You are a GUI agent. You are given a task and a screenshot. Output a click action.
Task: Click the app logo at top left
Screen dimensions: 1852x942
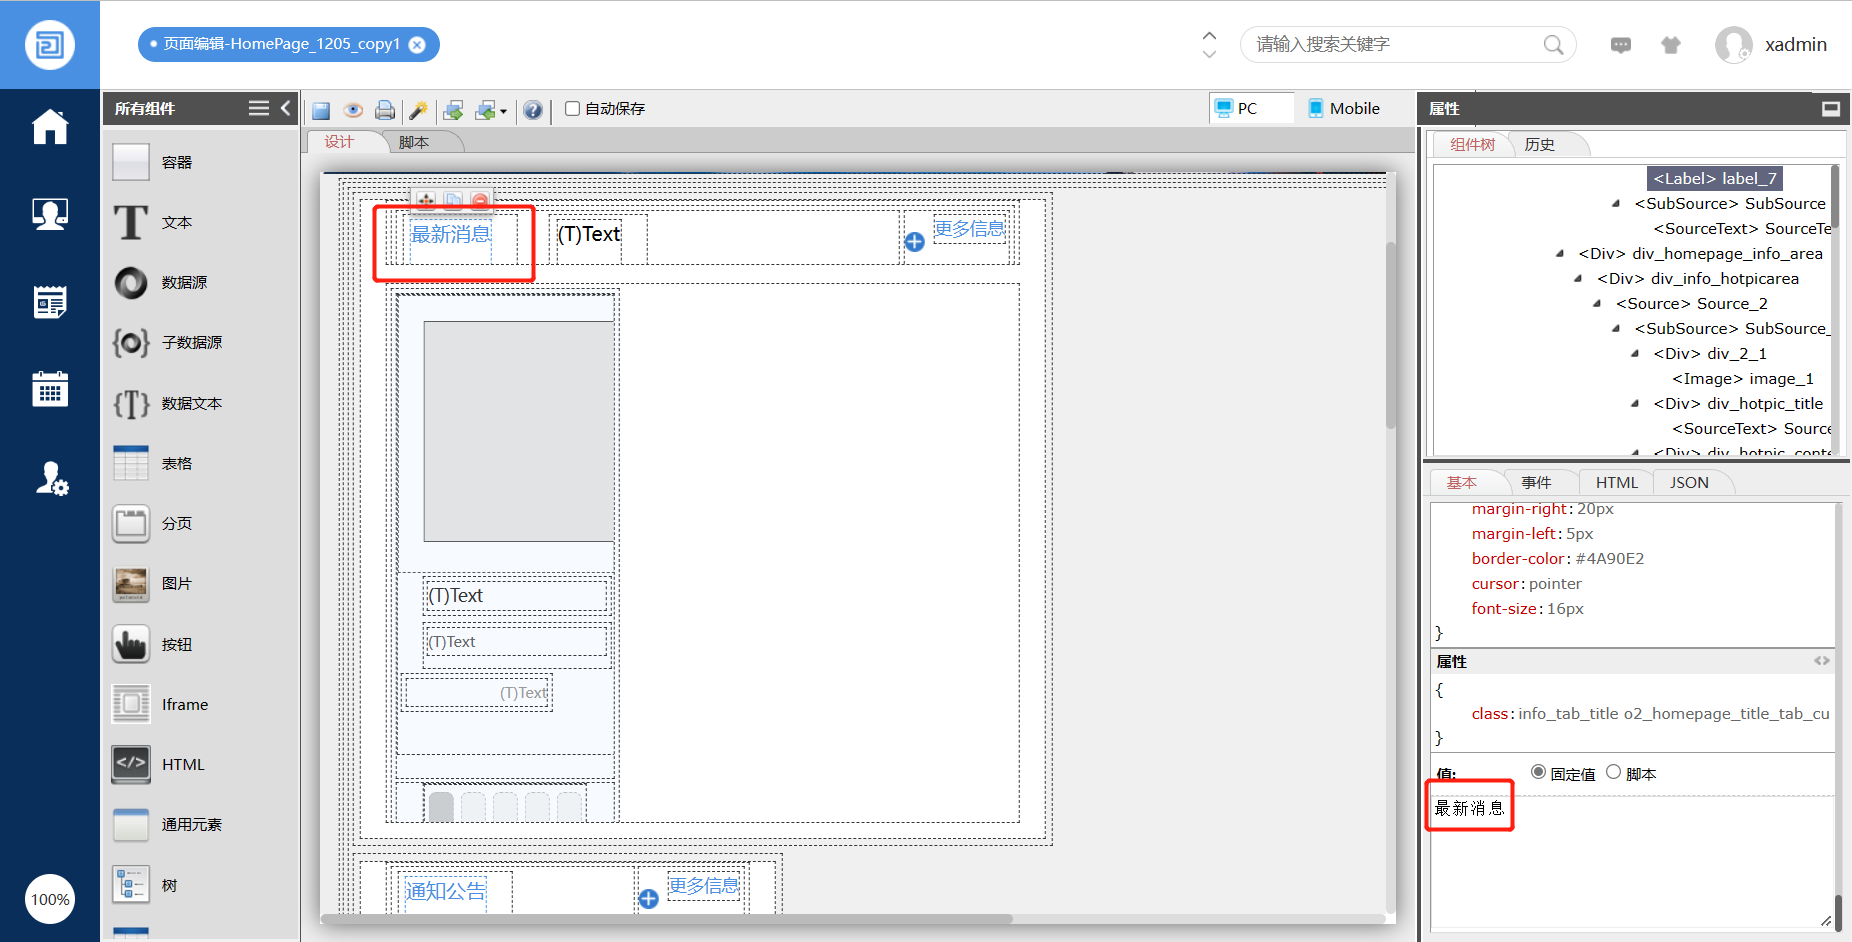[50, 45]
